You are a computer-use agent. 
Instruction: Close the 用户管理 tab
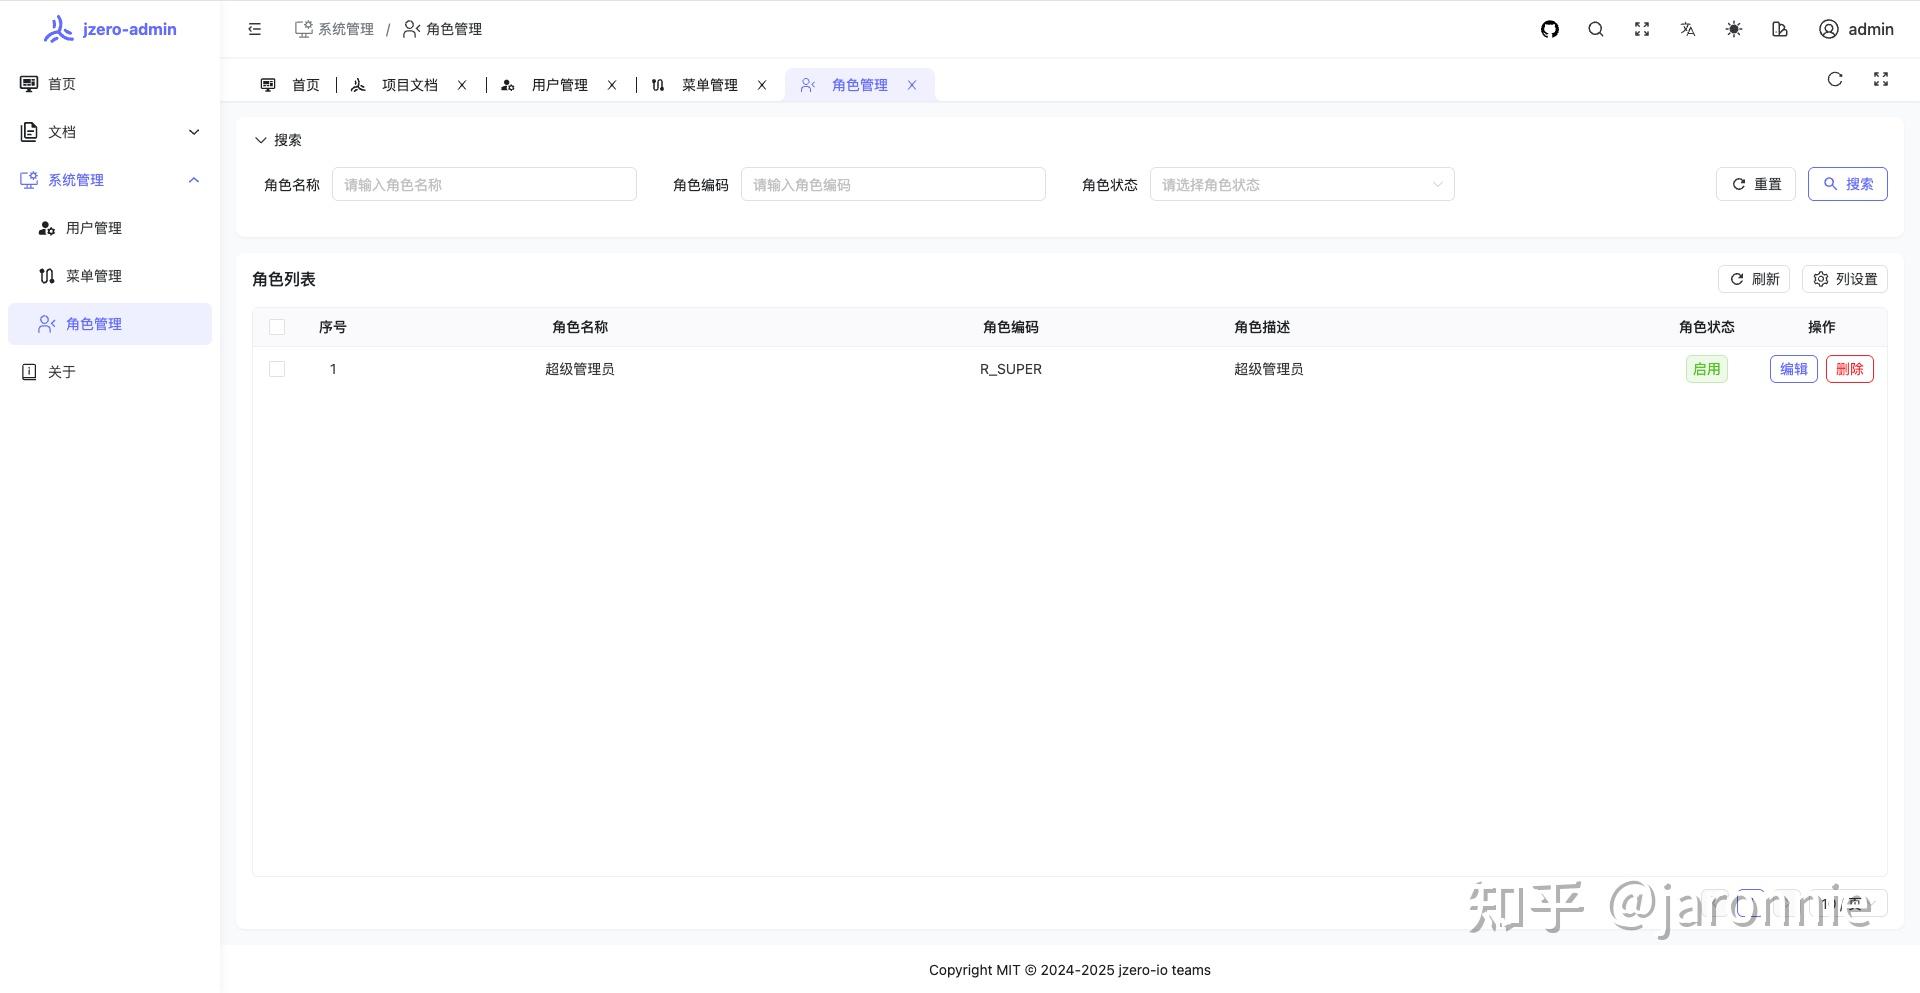(612, 85)
